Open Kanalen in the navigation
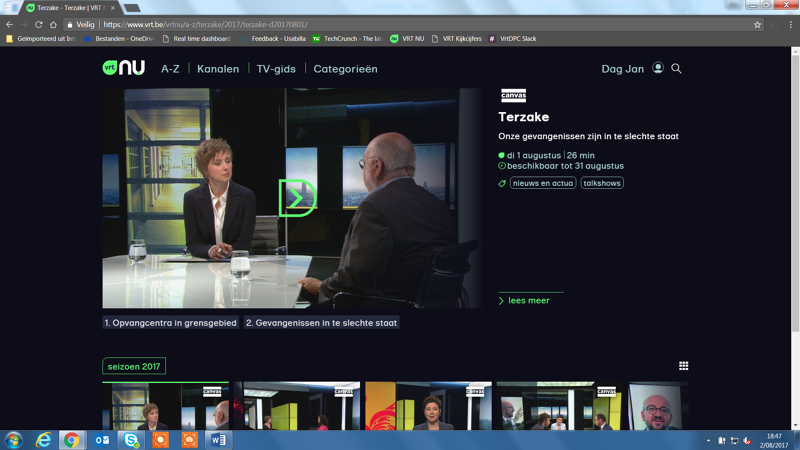Image resolution: width=800 pixels, height=450 pixels. [218, 69]
